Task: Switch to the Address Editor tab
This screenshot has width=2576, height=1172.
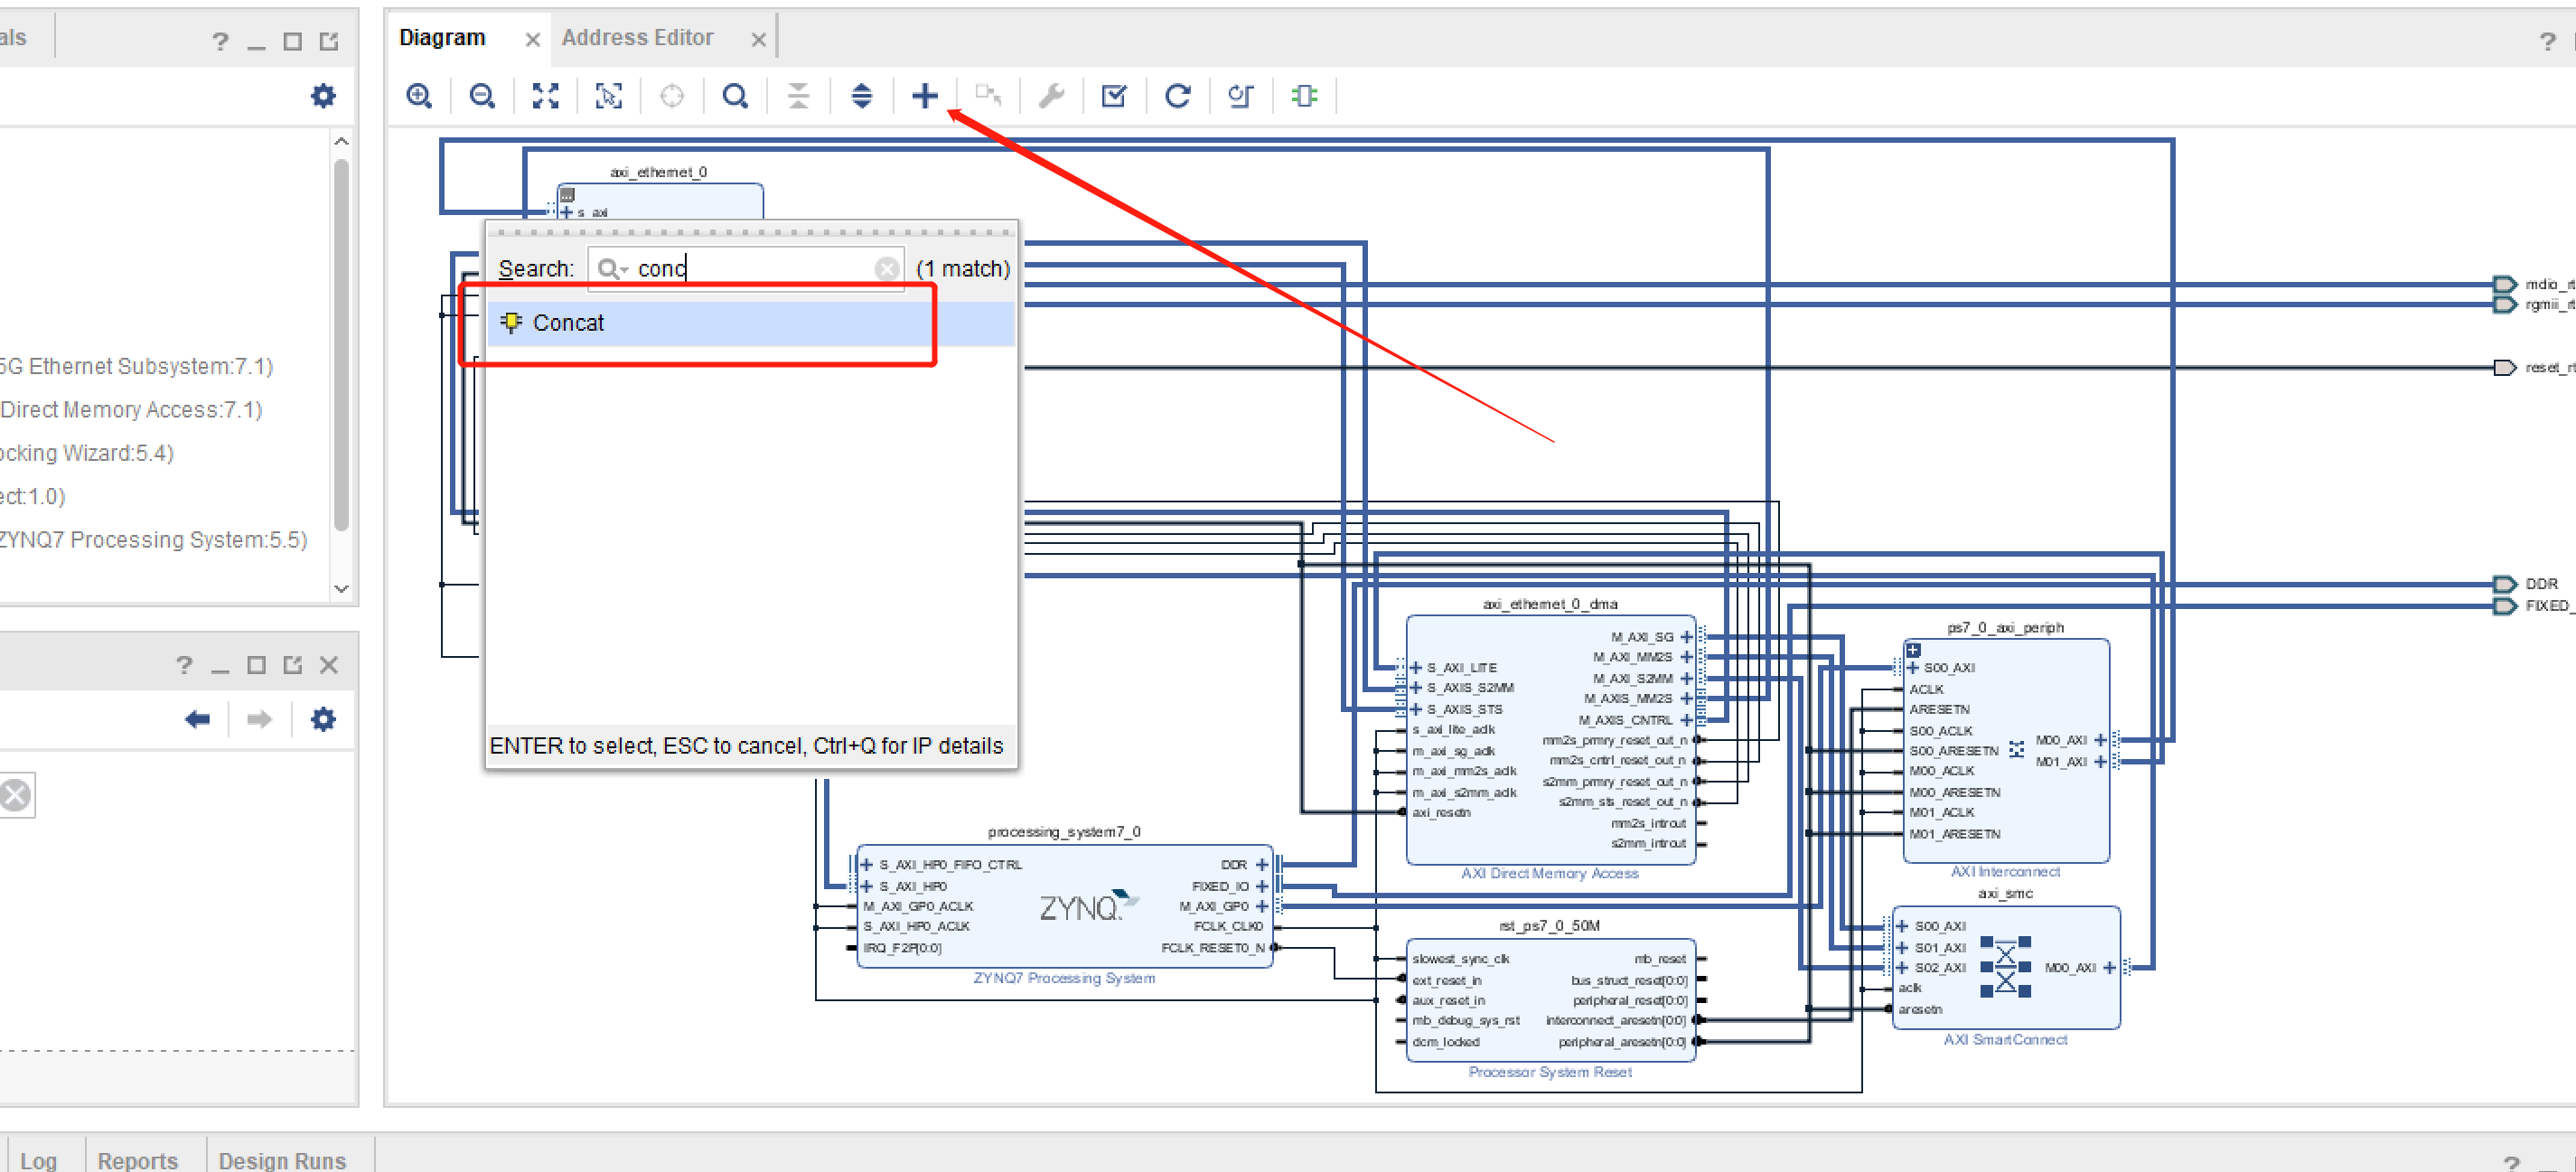Action: [x=637, y=38]
